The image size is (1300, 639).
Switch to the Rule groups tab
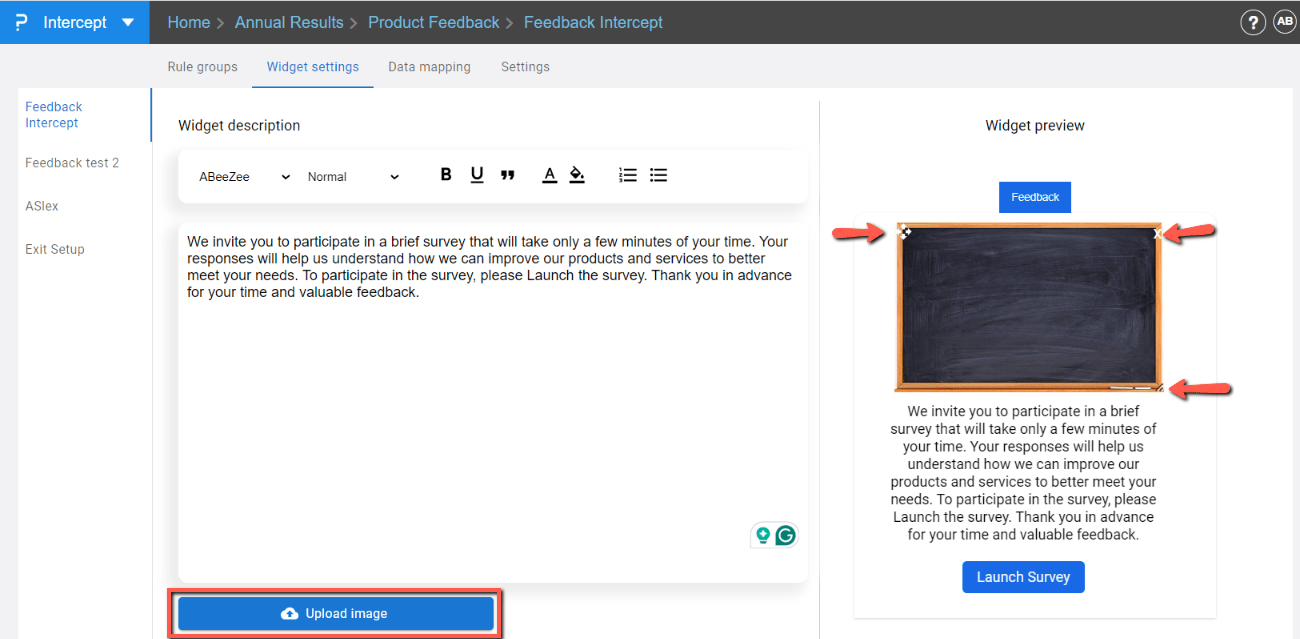pyautogui.click(x=202, y=66)
